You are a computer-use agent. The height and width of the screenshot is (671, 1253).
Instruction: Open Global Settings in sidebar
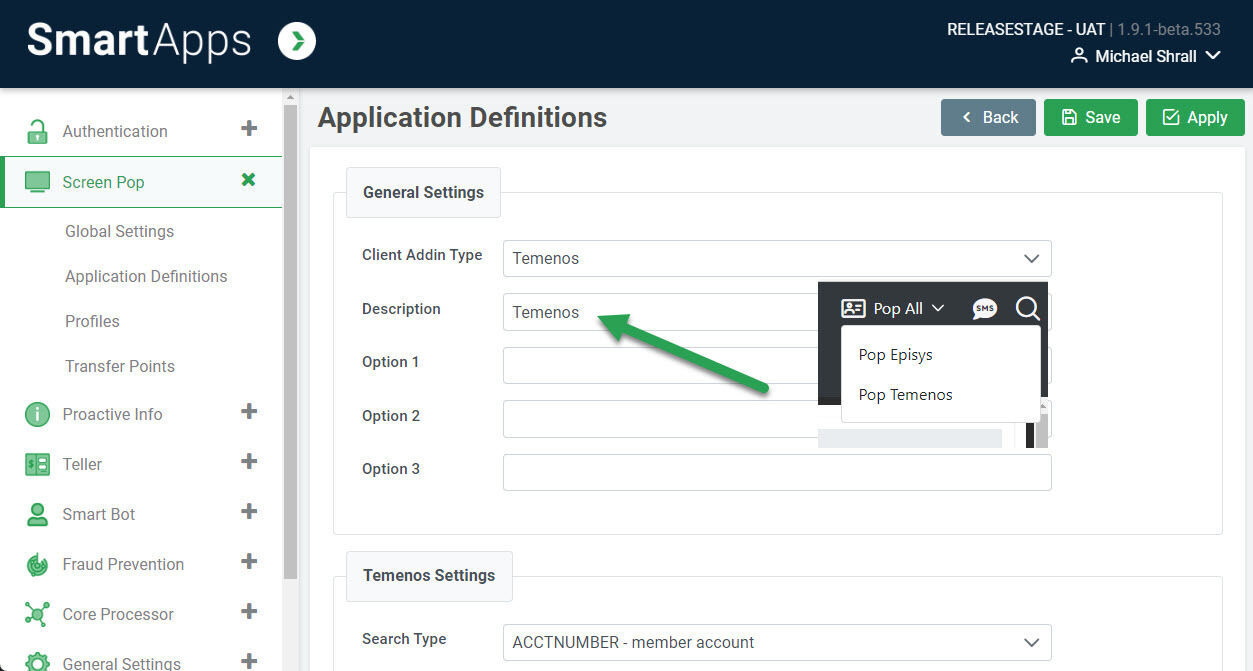pos(119,231)
